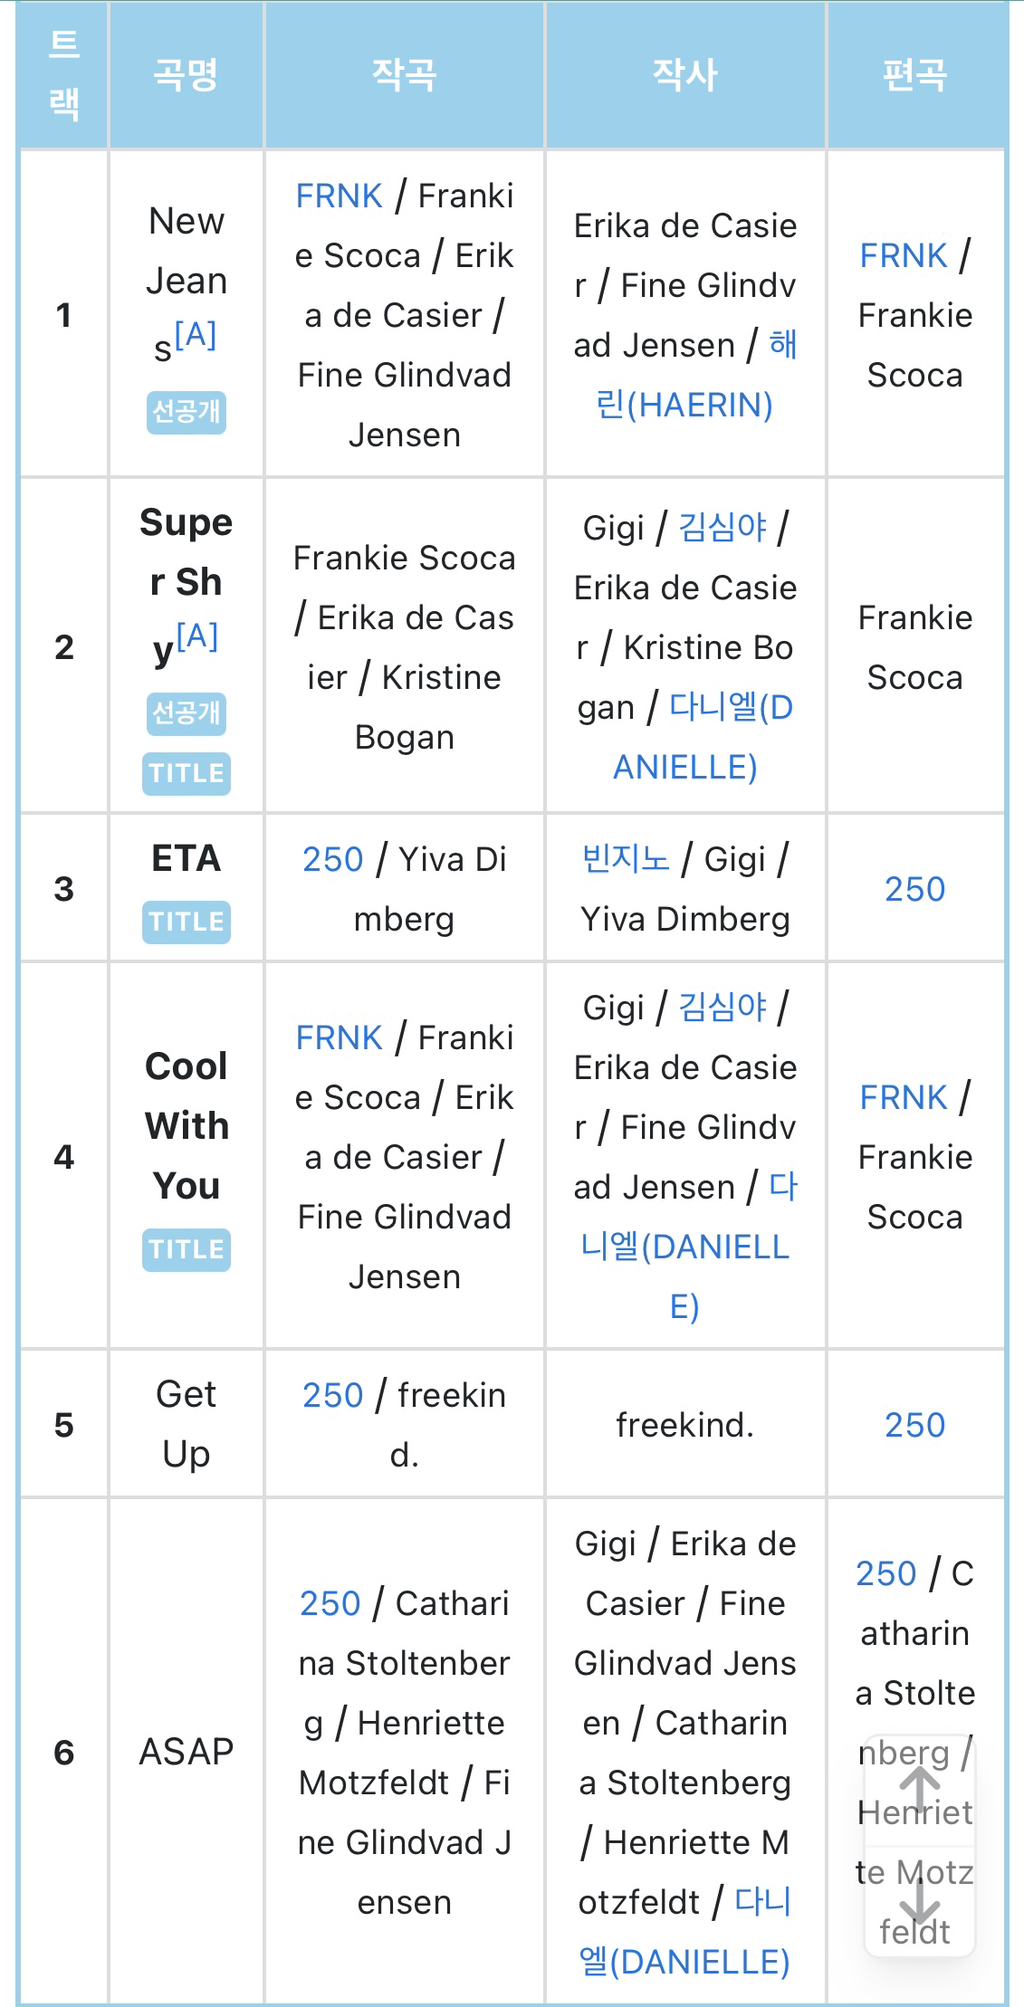Screen dimensions: 1024x2007
Task: Open FRNK link in New Jeans composer cell
Action: pyautogui.click(x=339, y=196)
